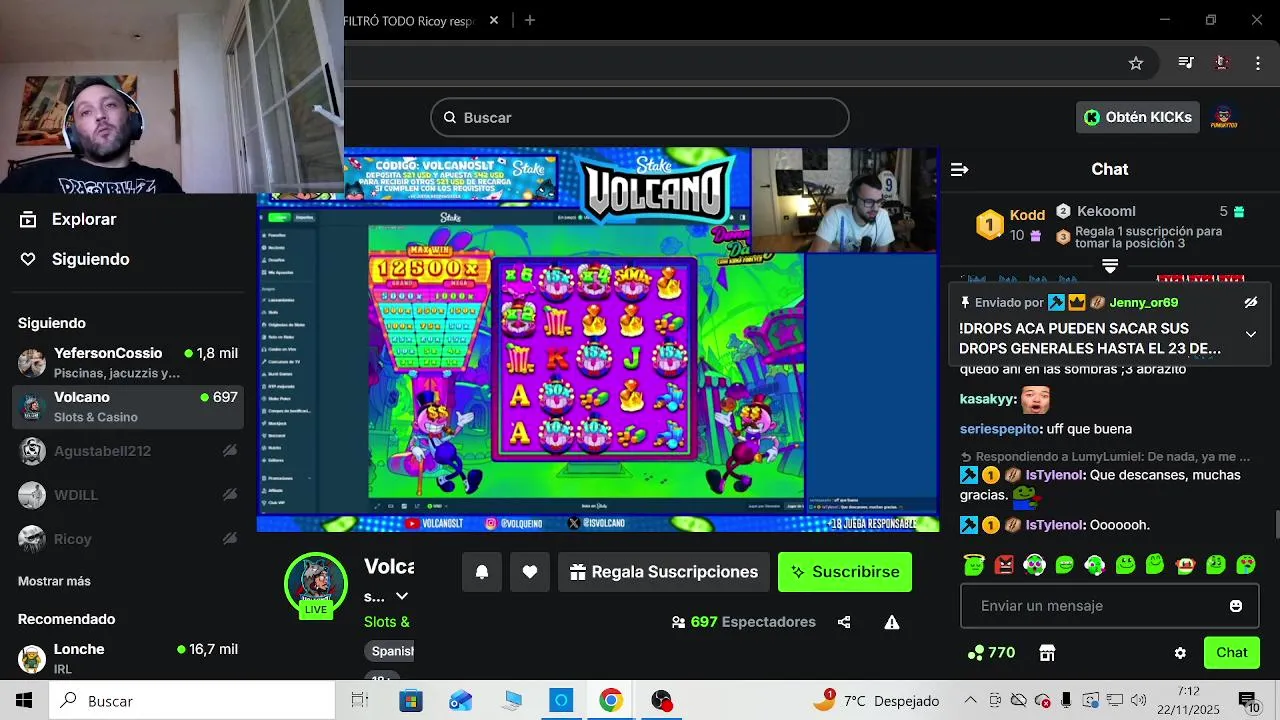Close the FILTRÓ TODO Ricoy tab
The height and width of the screenshot is (720, 1280).
tap(494, 20)
